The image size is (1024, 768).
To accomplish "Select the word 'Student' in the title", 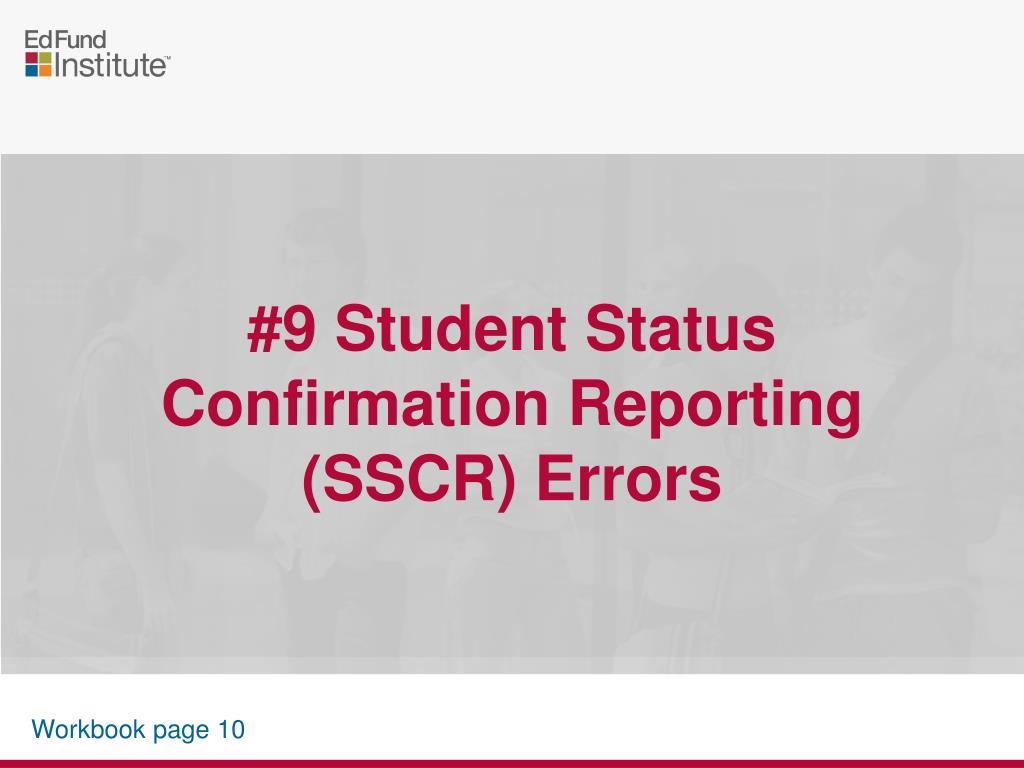I will point(451,328).
